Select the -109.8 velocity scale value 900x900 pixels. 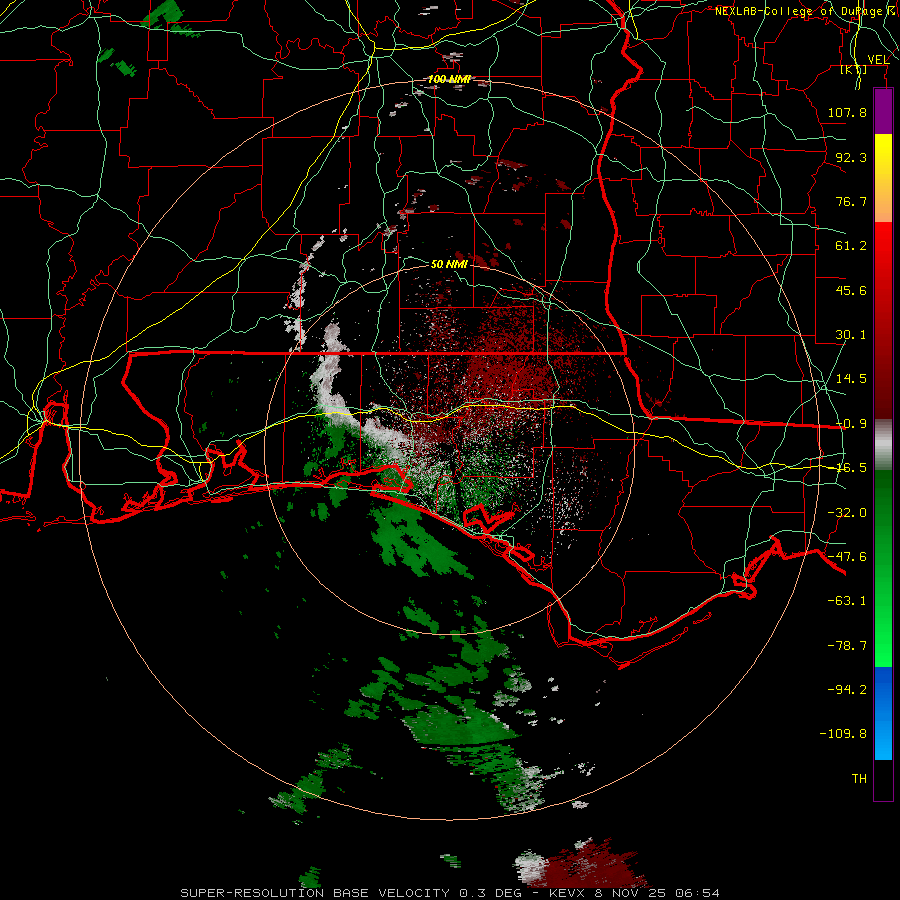point(843,734)
